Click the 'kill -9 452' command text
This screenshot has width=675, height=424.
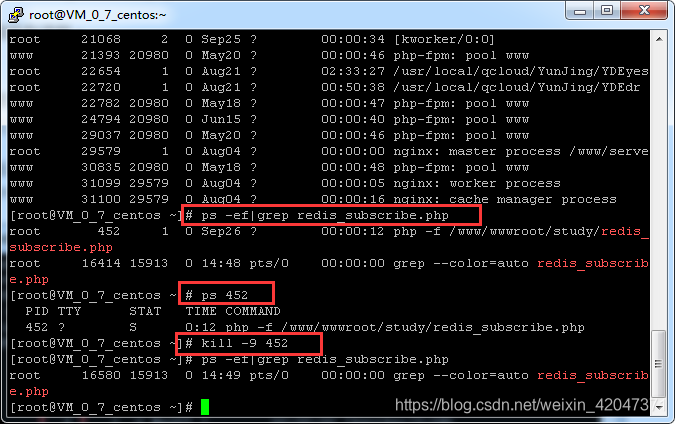click(x=245, y=344)
